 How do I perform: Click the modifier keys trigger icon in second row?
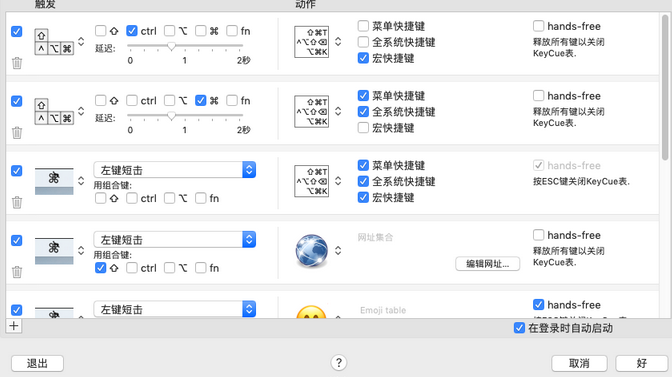pyautogui.click(x=54, y=112)
